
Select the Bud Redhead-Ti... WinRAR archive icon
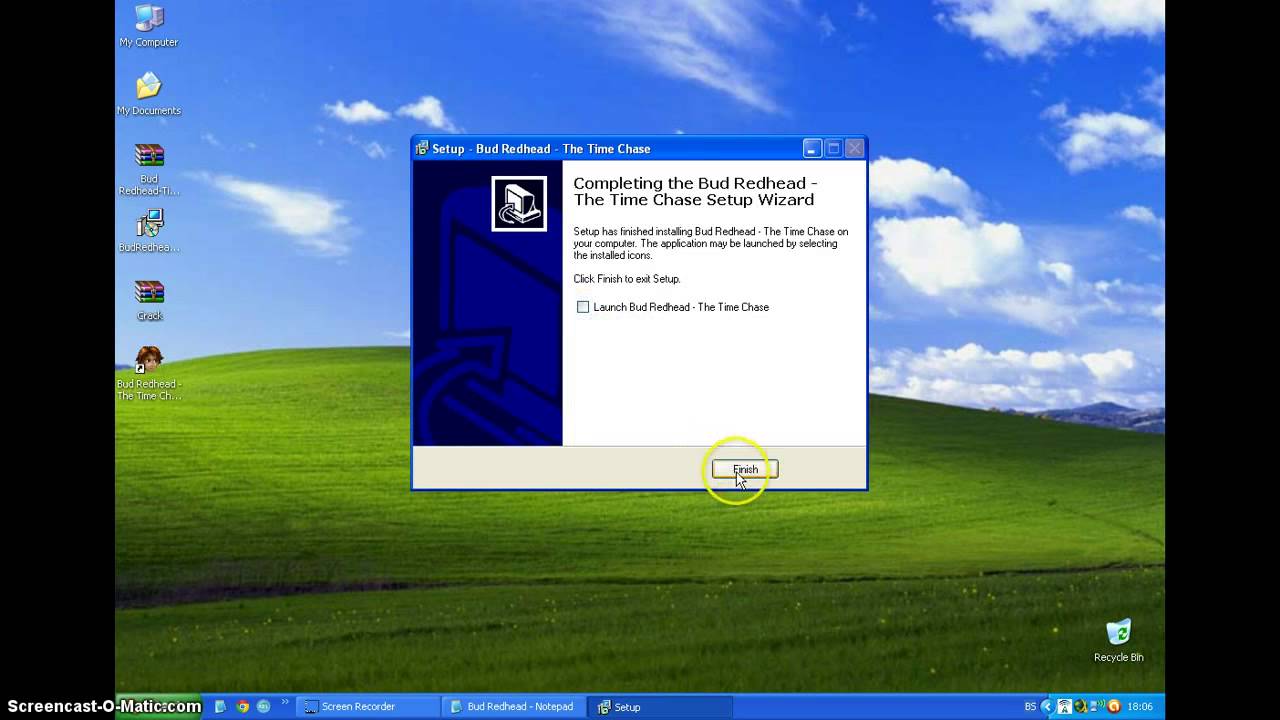149,169
